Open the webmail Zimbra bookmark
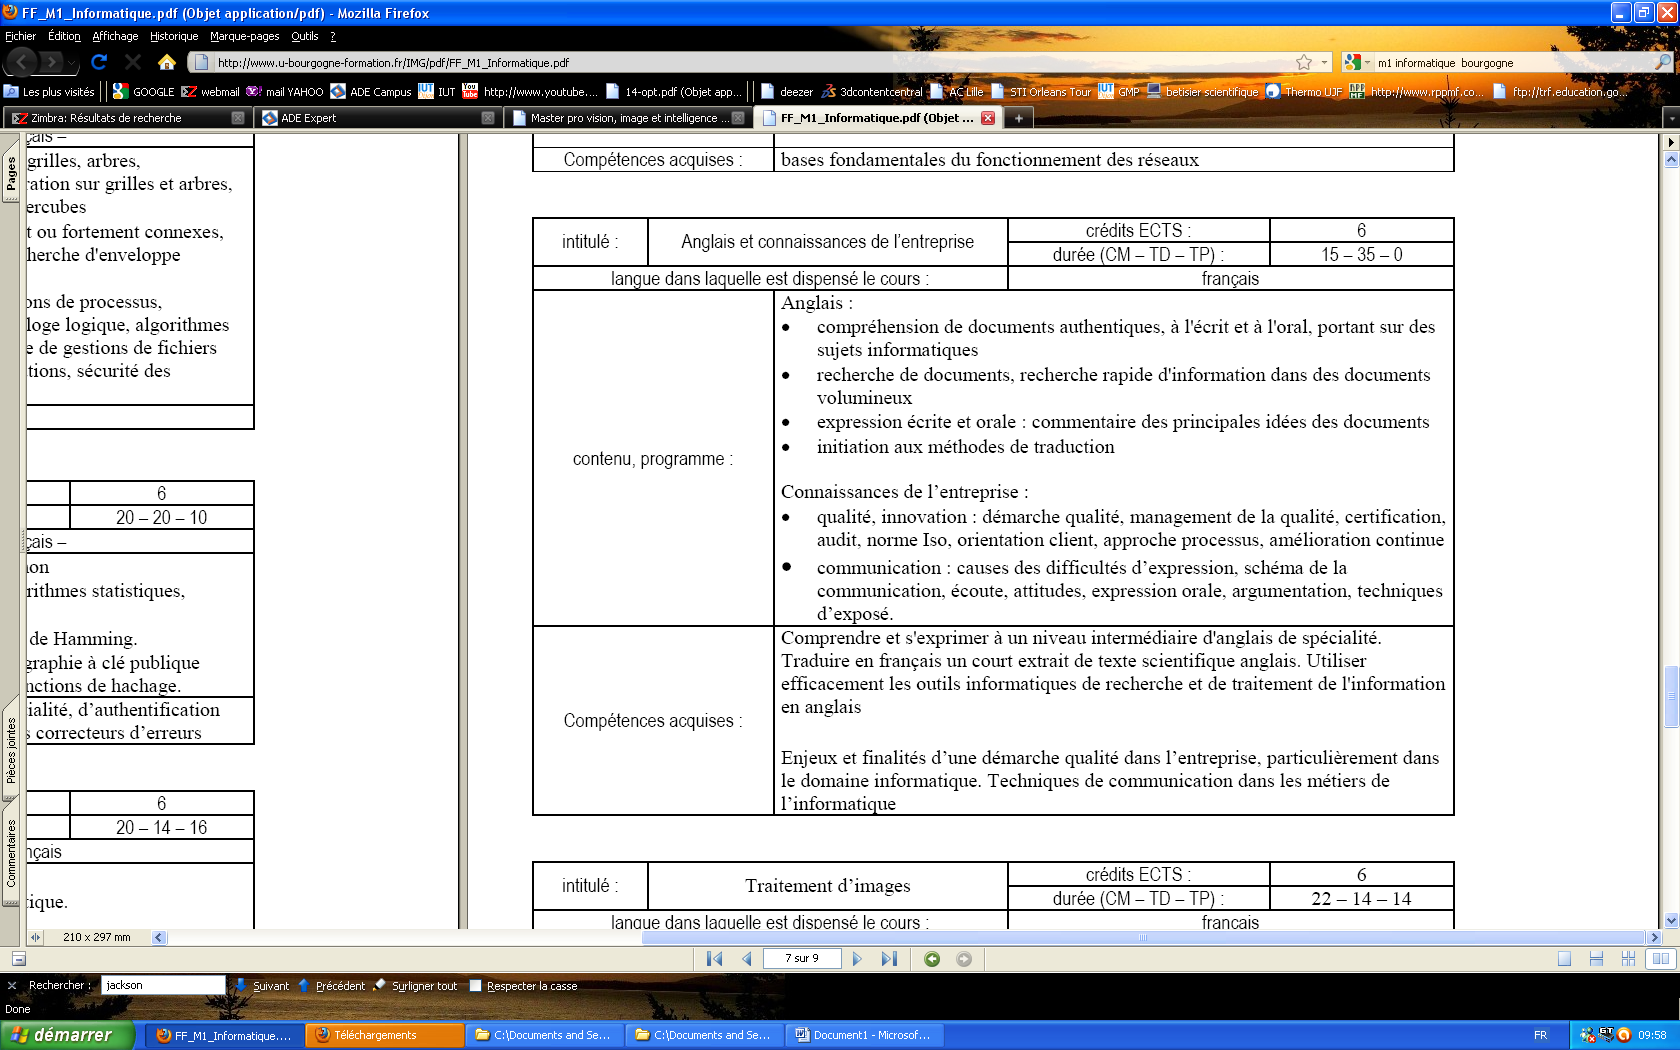Viewport: 1680px width, 1050px height. click(211, 91)
